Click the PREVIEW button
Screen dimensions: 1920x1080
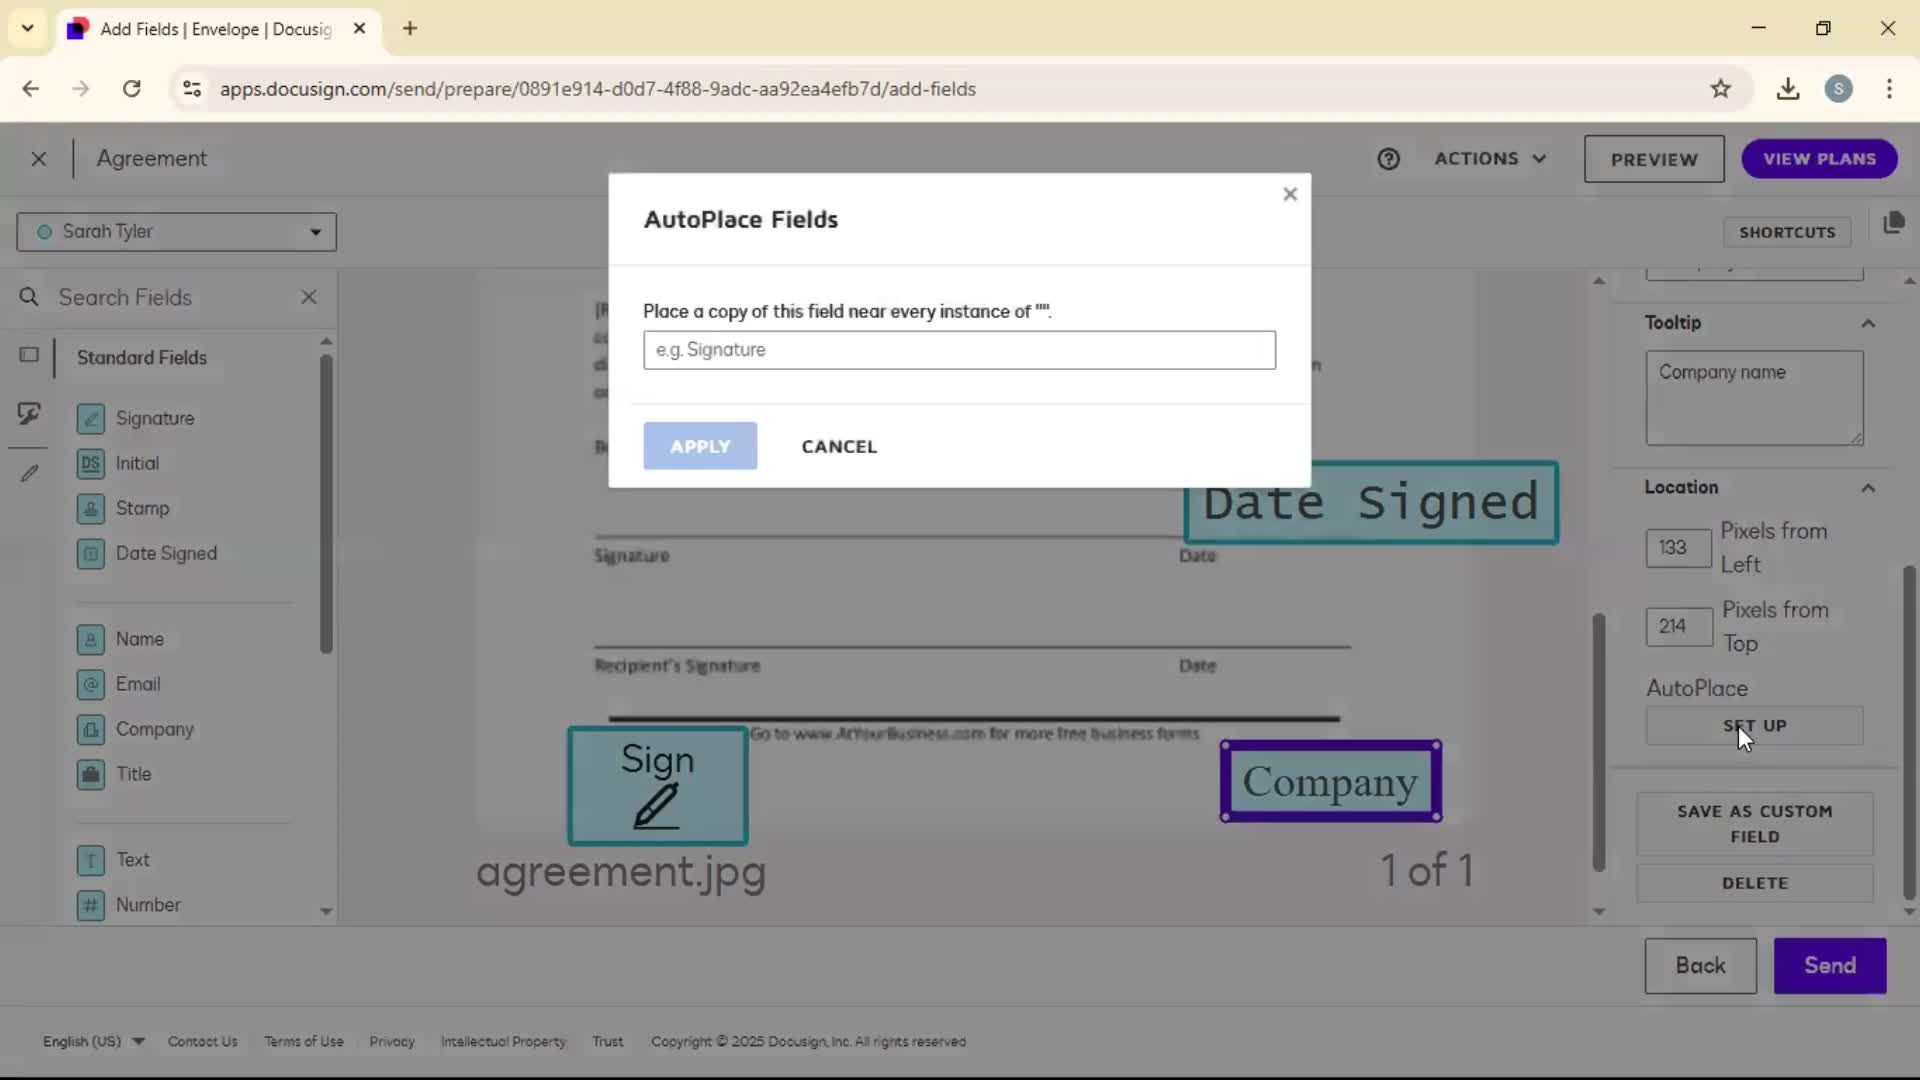(x=1654, y=159)
